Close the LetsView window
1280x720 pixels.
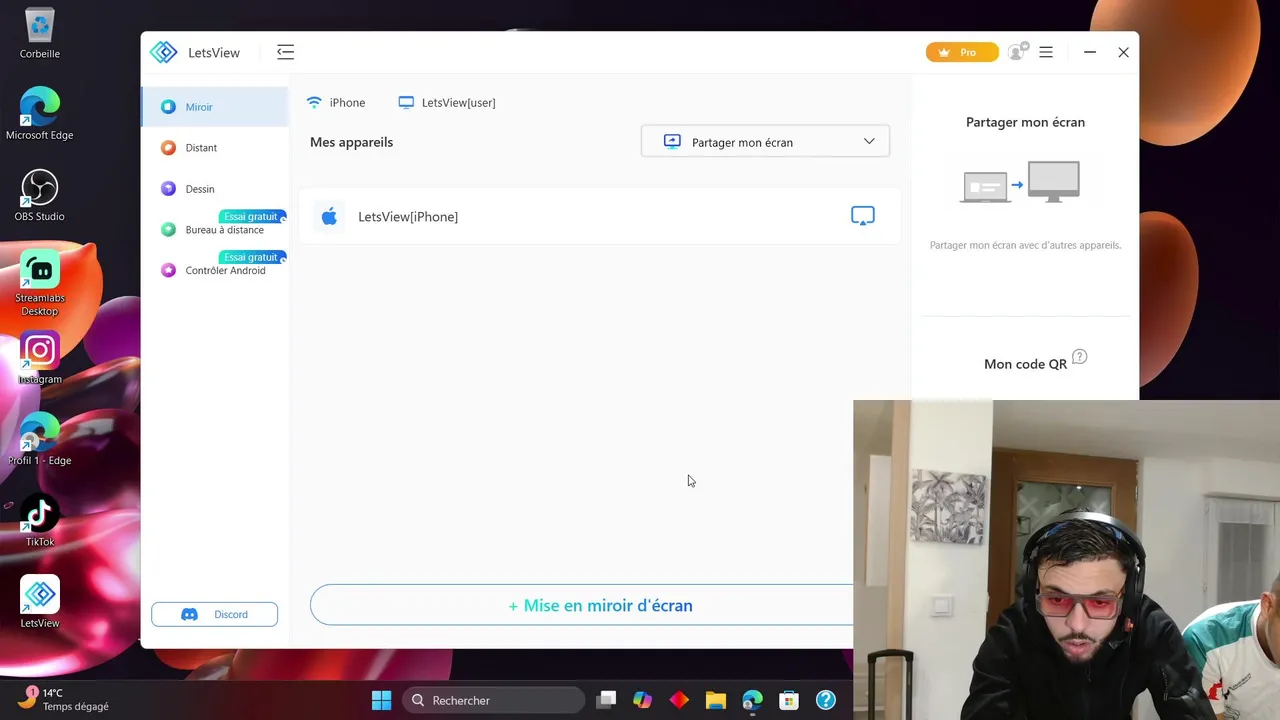point(1124,52)
